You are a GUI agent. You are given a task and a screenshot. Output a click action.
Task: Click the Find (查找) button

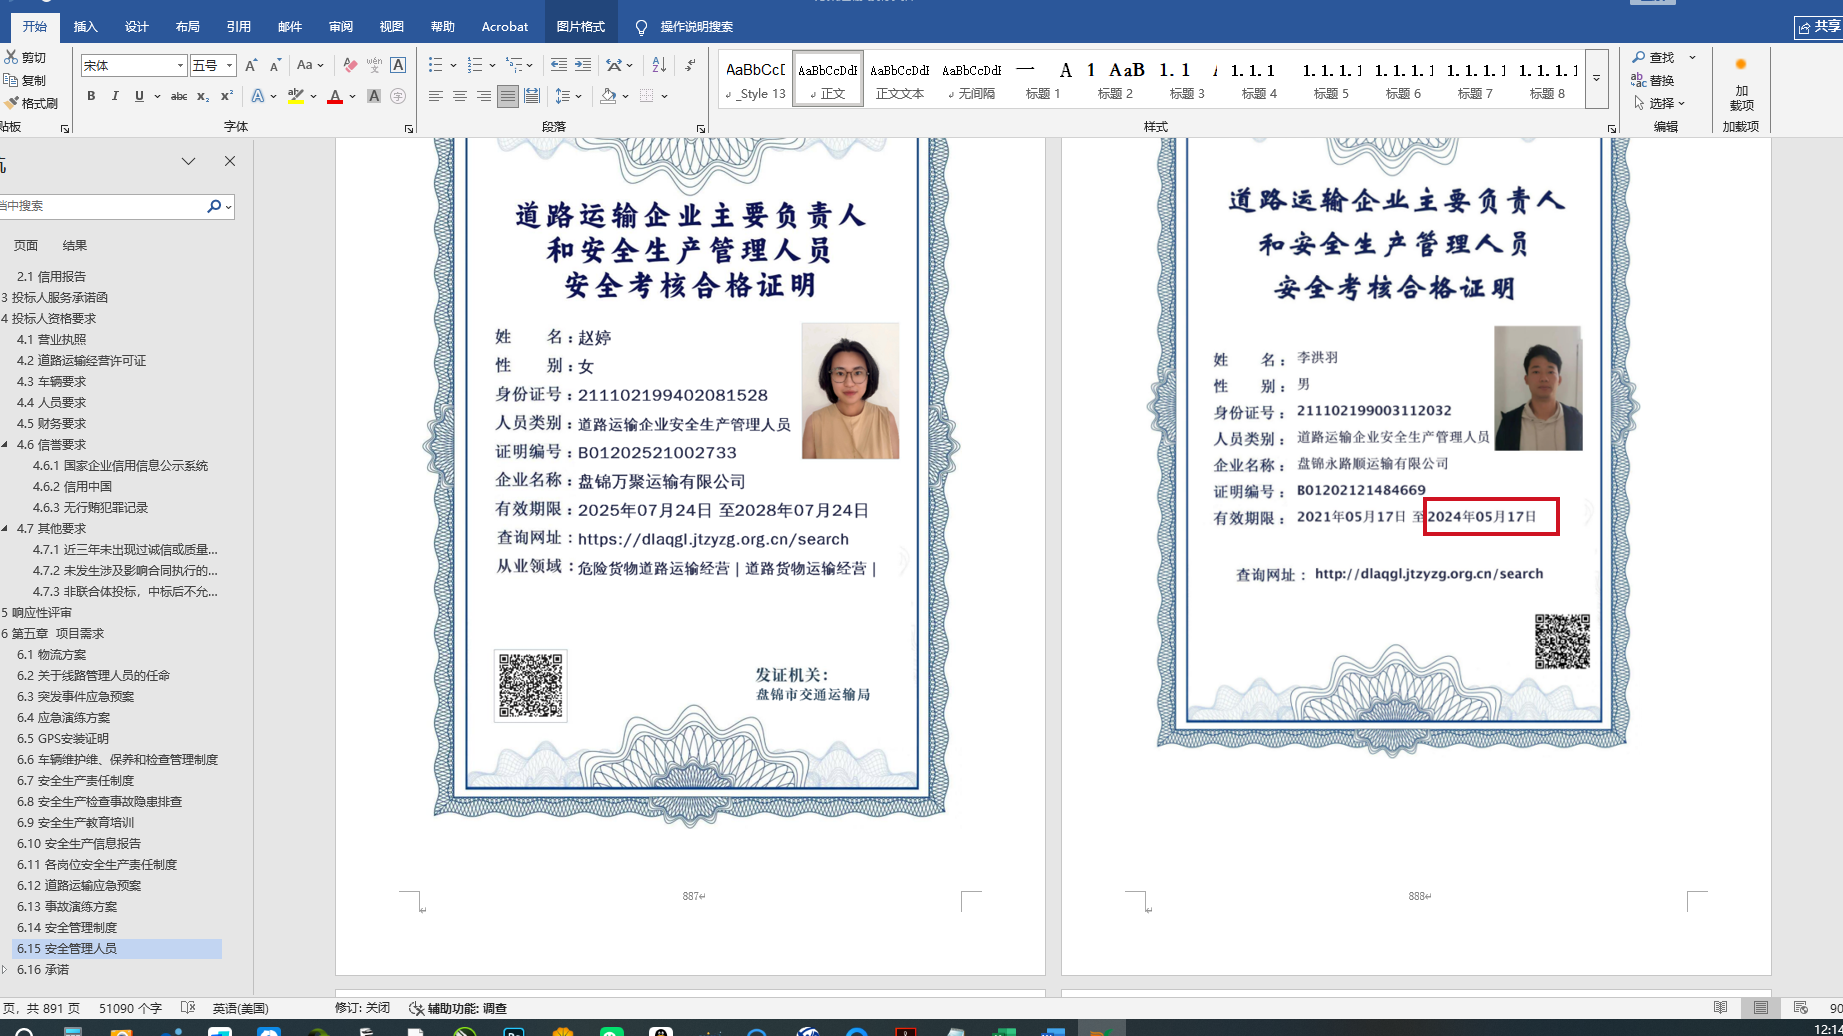(1654, 58)
